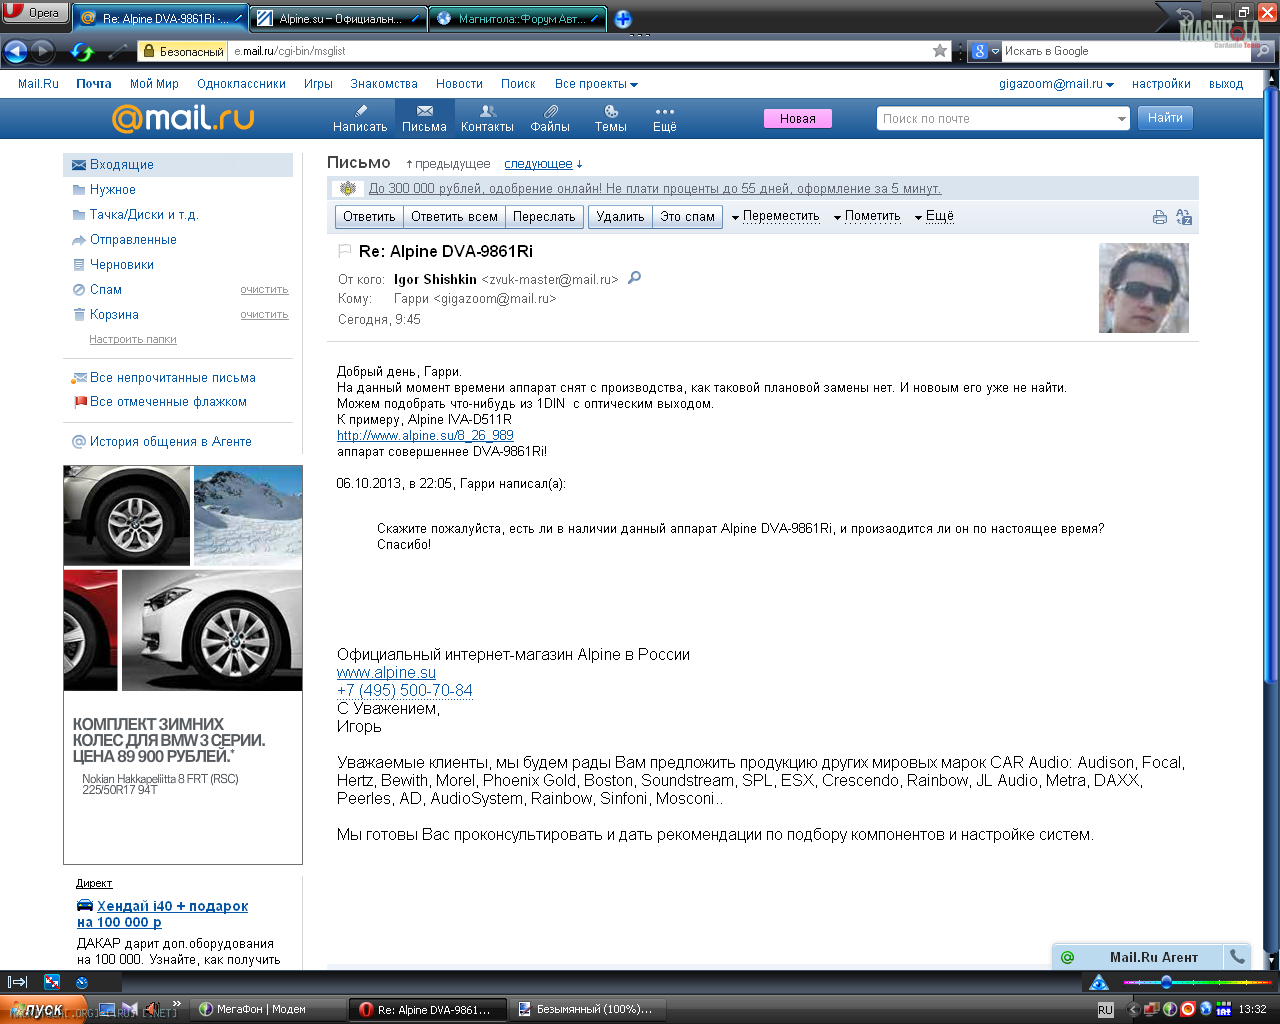
Task: Click the print message icon
Action: pyautogui.click(x=1160, y=217)
